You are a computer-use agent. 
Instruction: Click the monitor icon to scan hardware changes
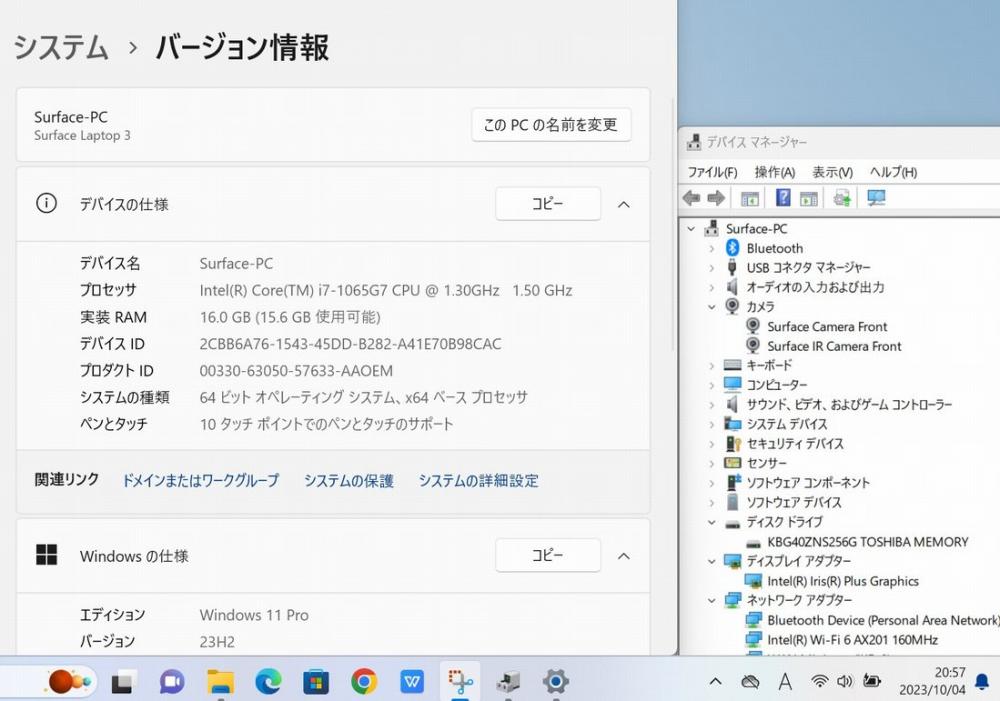click(x=876, y=198)
